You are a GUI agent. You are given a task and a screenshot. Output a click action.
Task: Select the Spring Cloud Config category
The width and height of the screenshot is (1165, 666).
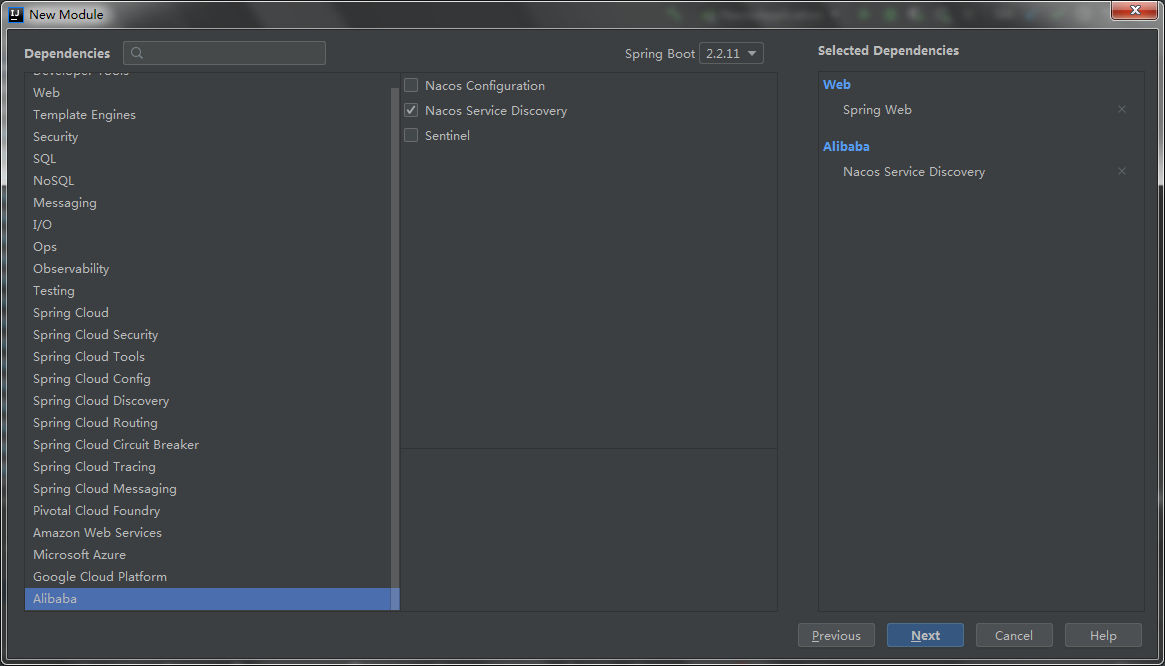pyautogui.click(x=208, y=379)
